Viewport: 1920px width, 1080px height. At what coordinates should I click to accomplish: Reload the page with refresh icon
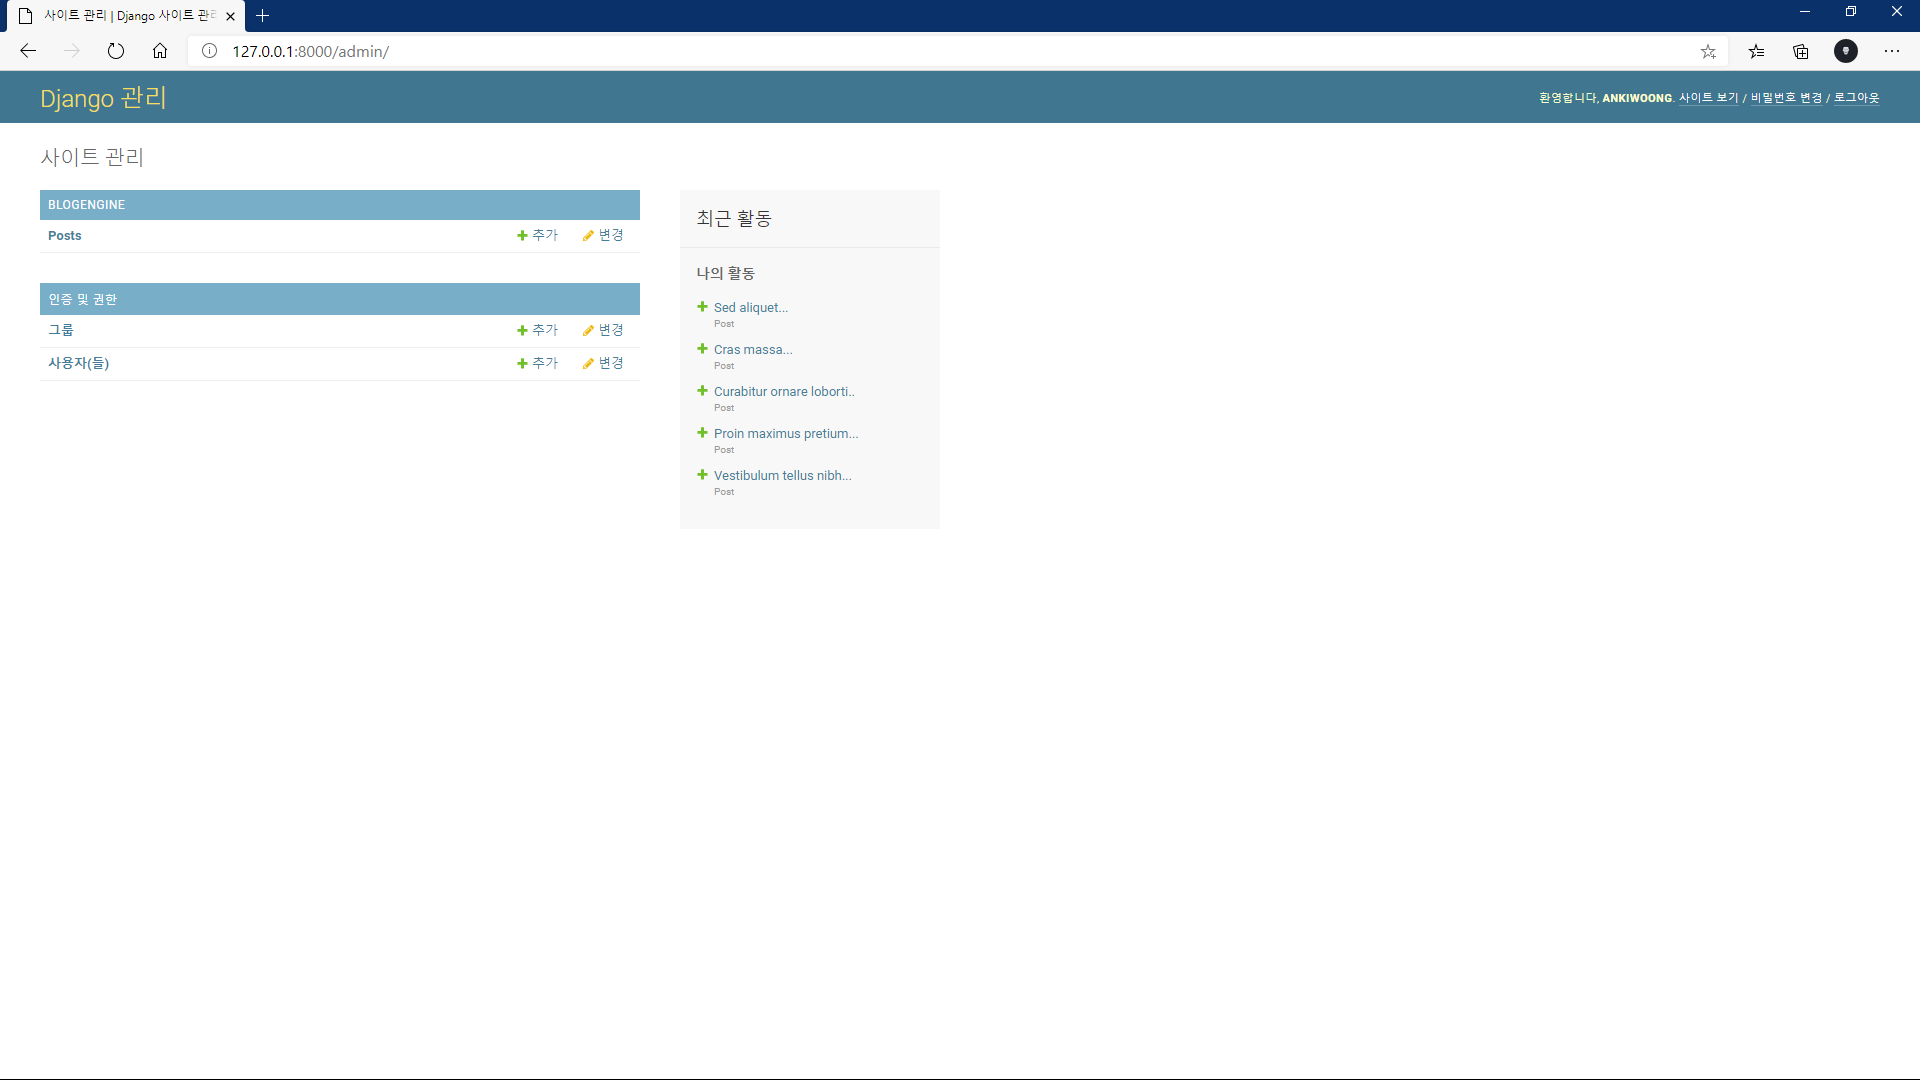116,51
